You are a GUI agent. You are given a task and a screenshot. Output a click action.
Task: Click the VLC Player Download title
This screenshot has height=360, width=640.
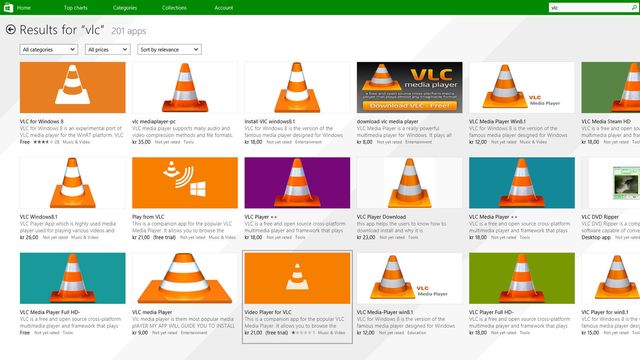pyautogui.click(x=381, y=217)
